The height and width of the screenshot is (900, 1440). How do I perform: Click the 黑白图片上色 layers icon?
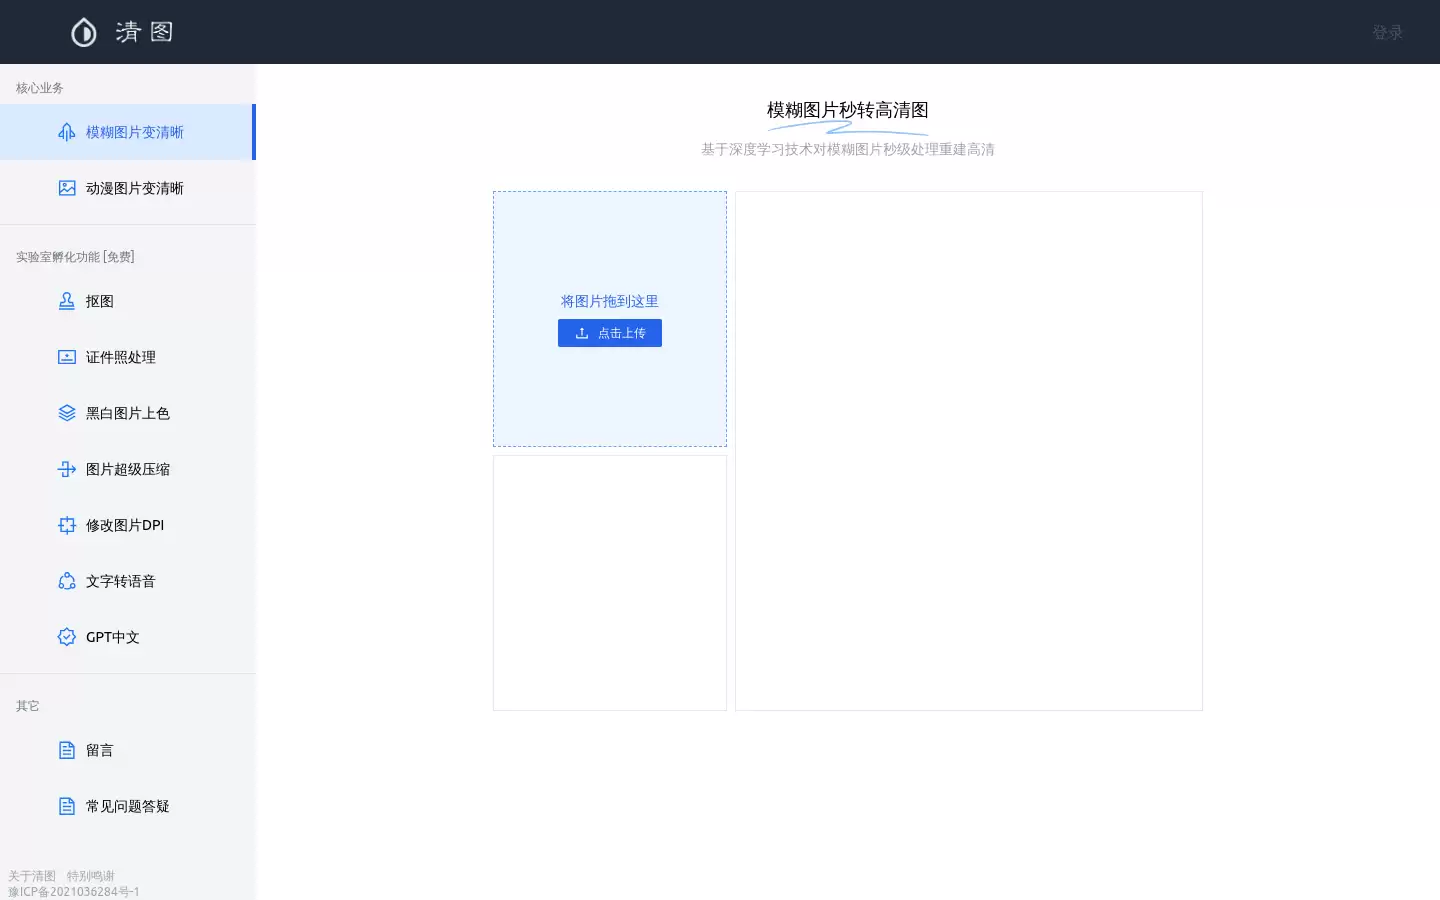point(67,413)
